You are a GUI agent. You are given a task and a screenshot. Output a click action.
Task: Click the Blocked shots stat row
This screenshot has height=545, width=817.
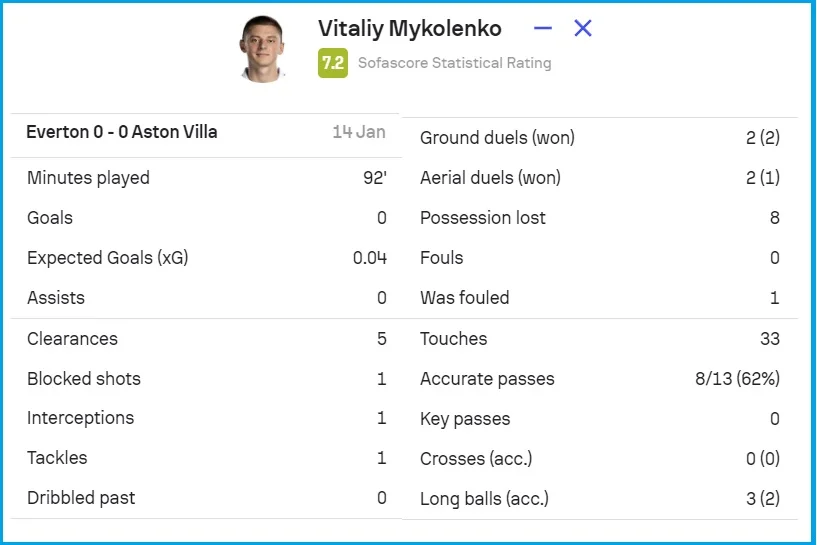point(206,379)
